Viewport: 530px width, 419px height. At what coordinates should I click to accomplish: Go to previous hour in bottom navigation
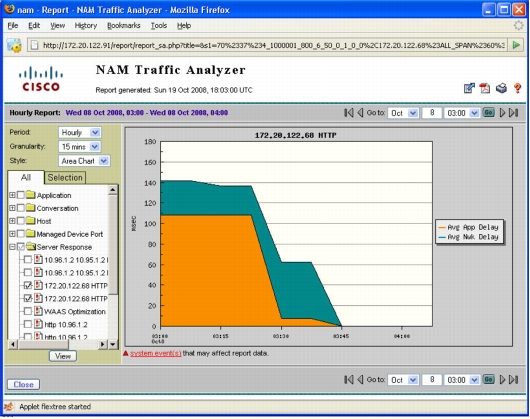click(360, 379)
